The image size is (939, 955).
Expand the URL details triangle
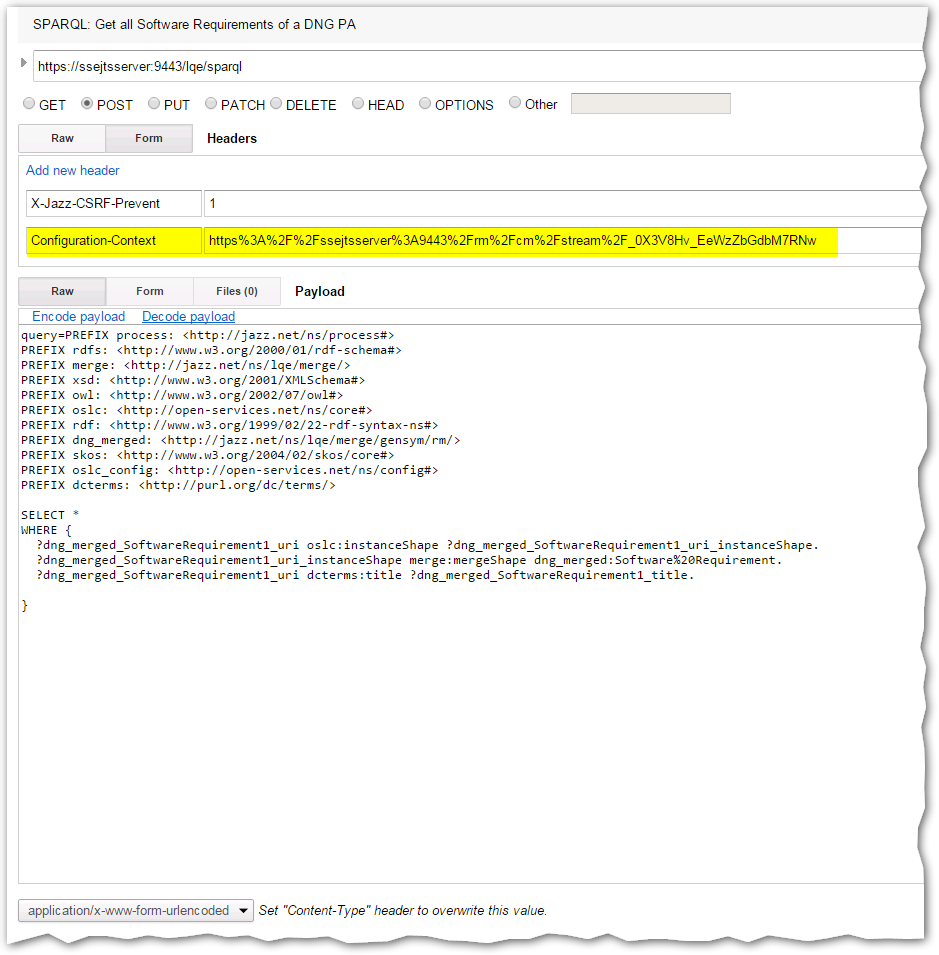point(24,64)
